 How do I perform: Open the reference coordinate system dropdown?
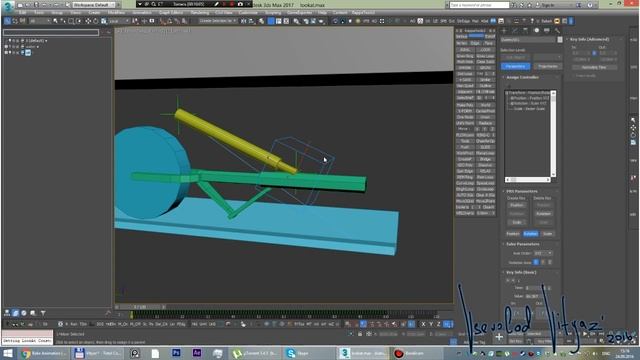119,21
